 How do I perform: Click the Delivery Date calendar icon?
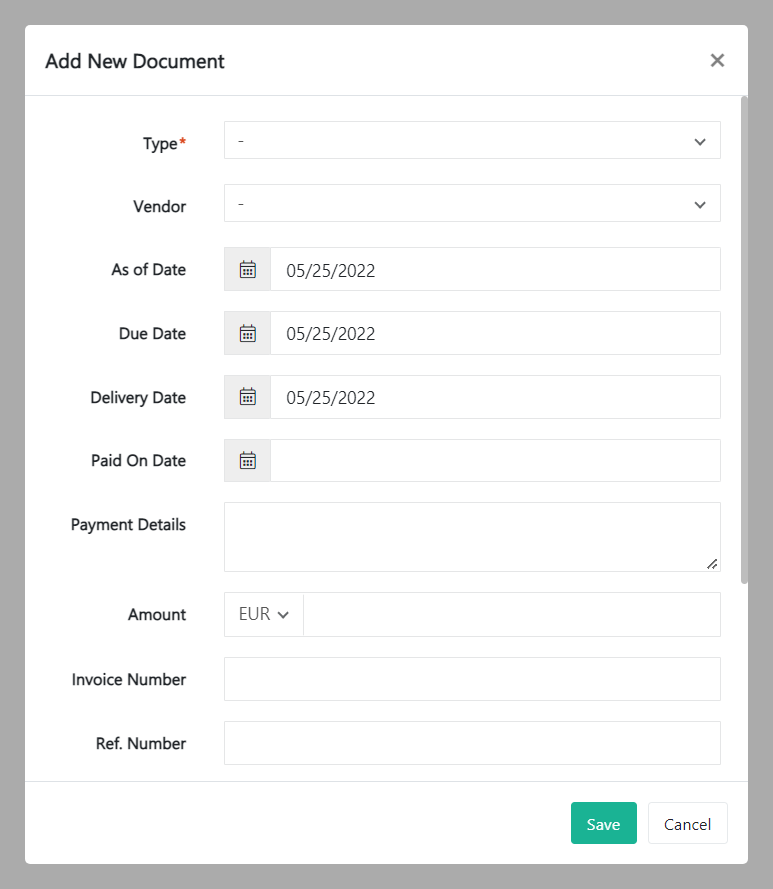(248, 397)
